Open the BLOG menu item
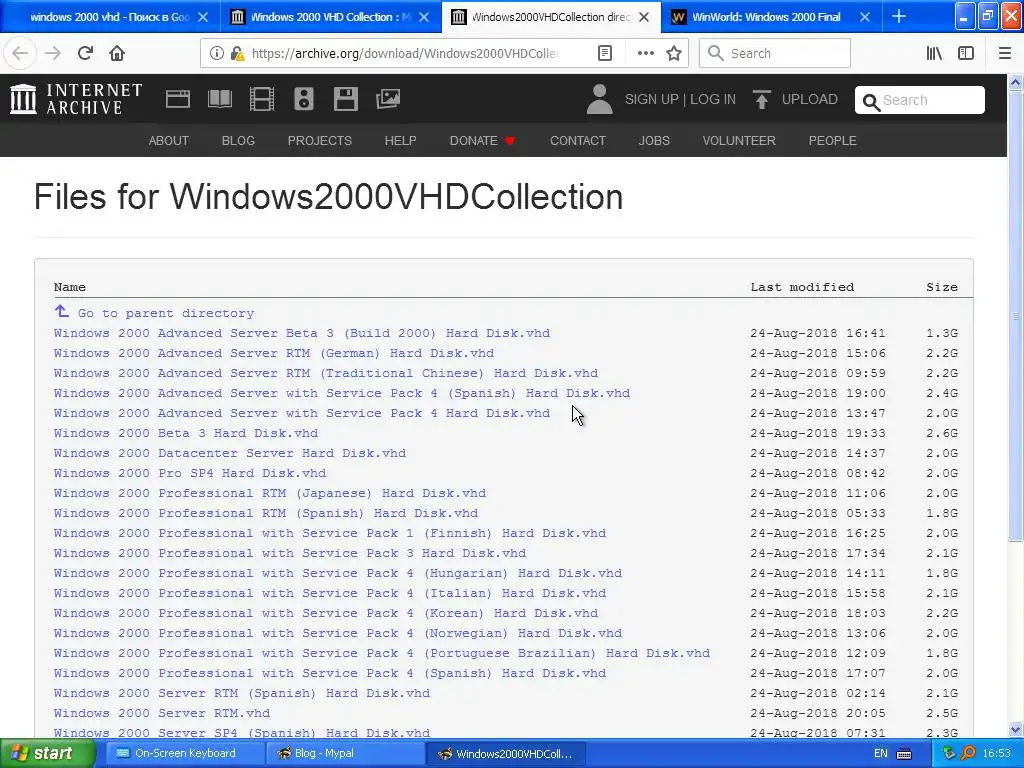Screen dimensions: 1024x768 pyautogui.click(x=238, y=140)
